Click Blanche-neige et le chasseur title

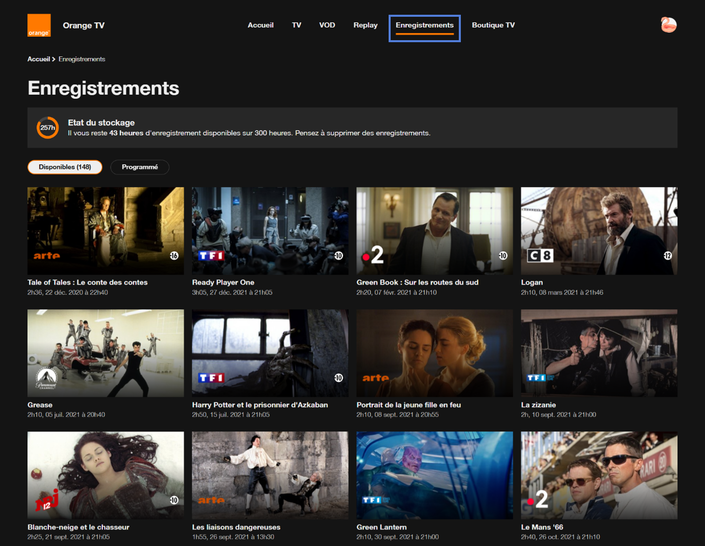point(78,527)
